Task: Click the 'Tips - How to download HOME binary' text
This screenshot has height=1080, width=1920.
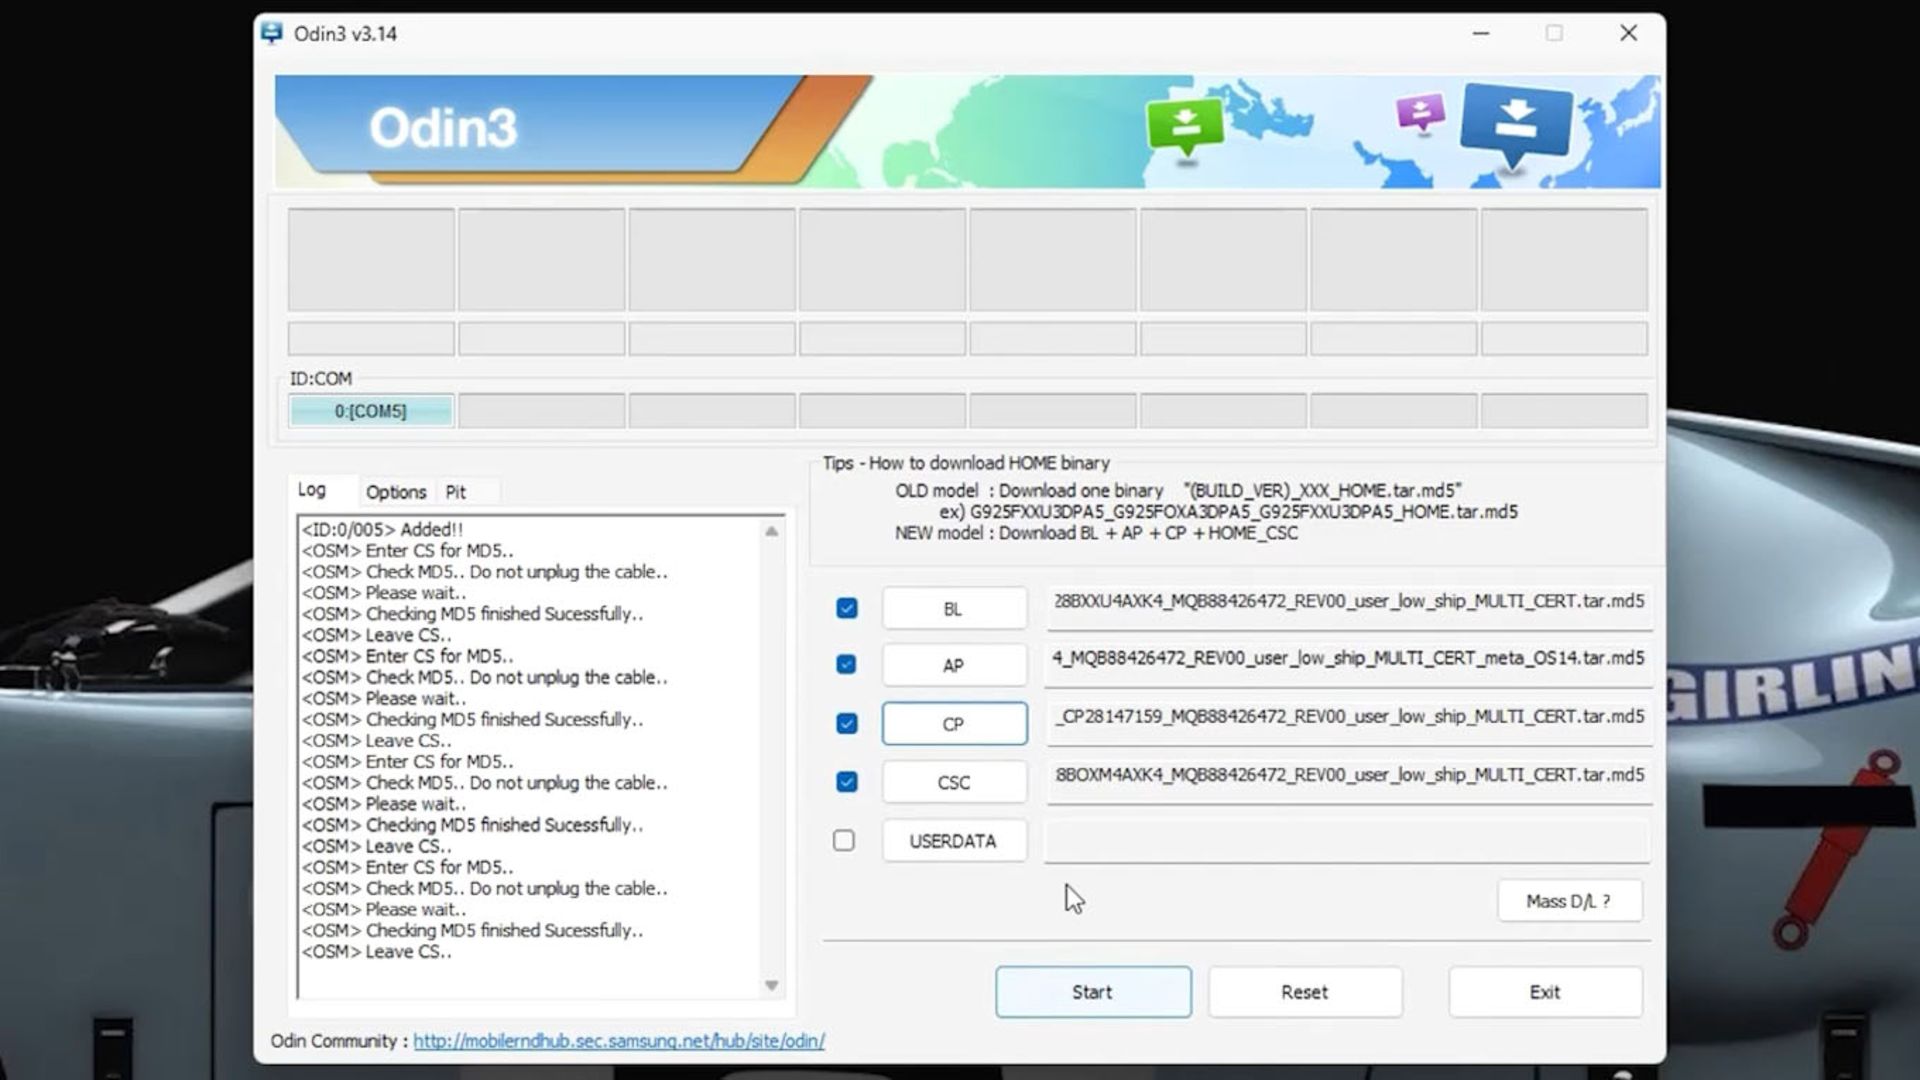Action: click(x=966, y=463)
